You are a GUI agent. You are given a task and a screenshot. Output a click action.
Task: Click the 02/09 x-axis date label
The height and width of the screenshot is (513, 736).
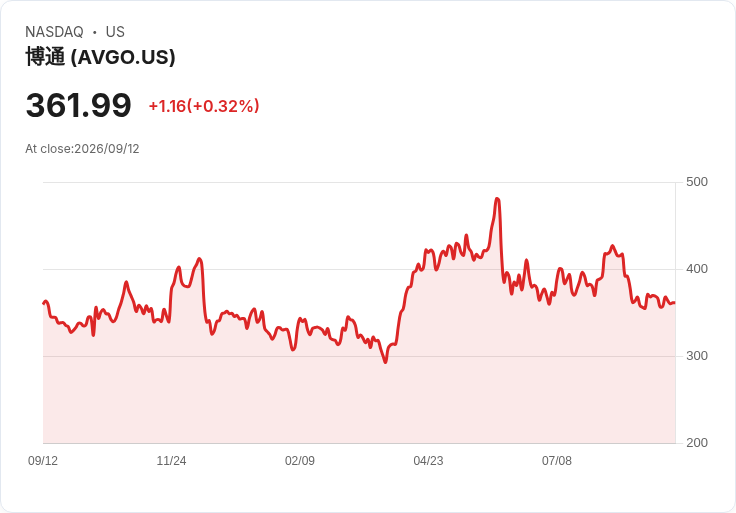coord(300,461)
